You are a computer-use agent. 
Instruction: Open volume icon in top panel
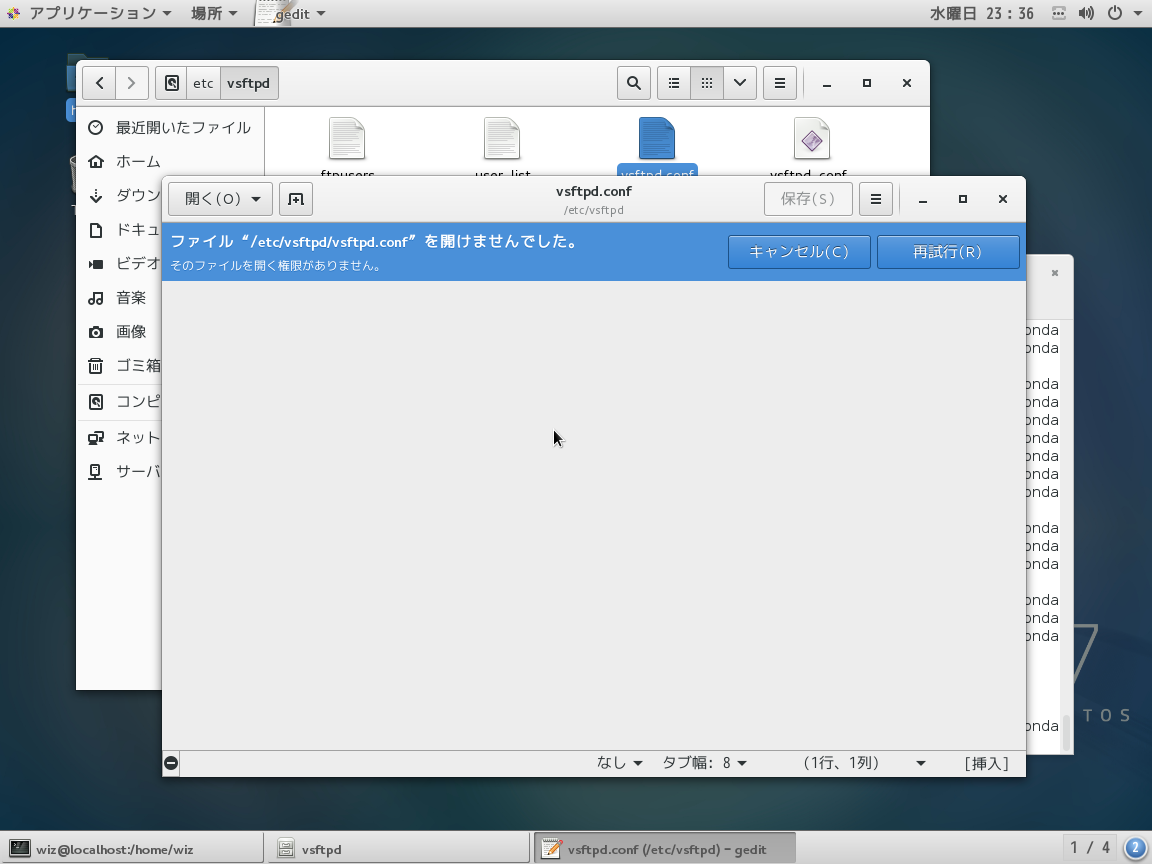click(x=1087, y=13)
